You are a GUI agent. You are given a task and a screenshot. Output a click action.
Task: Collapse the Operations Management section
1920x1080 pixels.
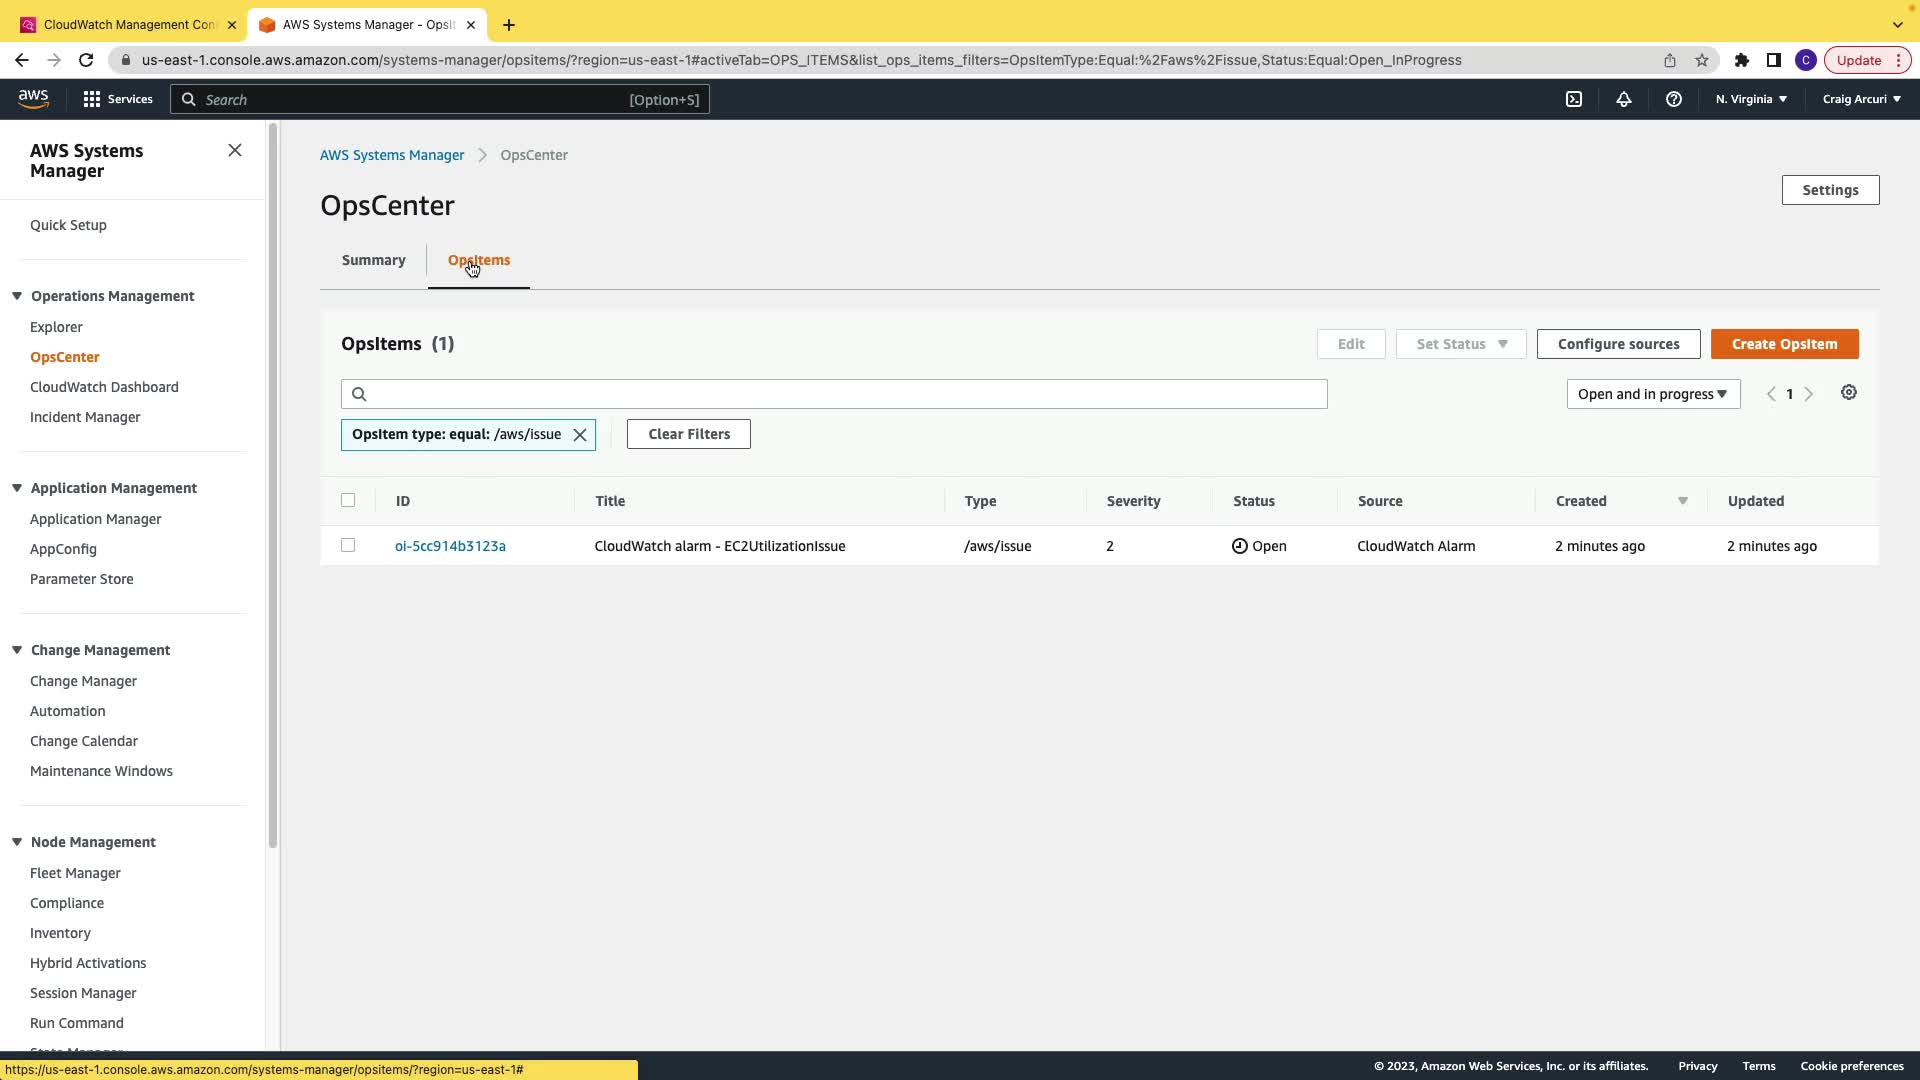click(x=17, y=296)
